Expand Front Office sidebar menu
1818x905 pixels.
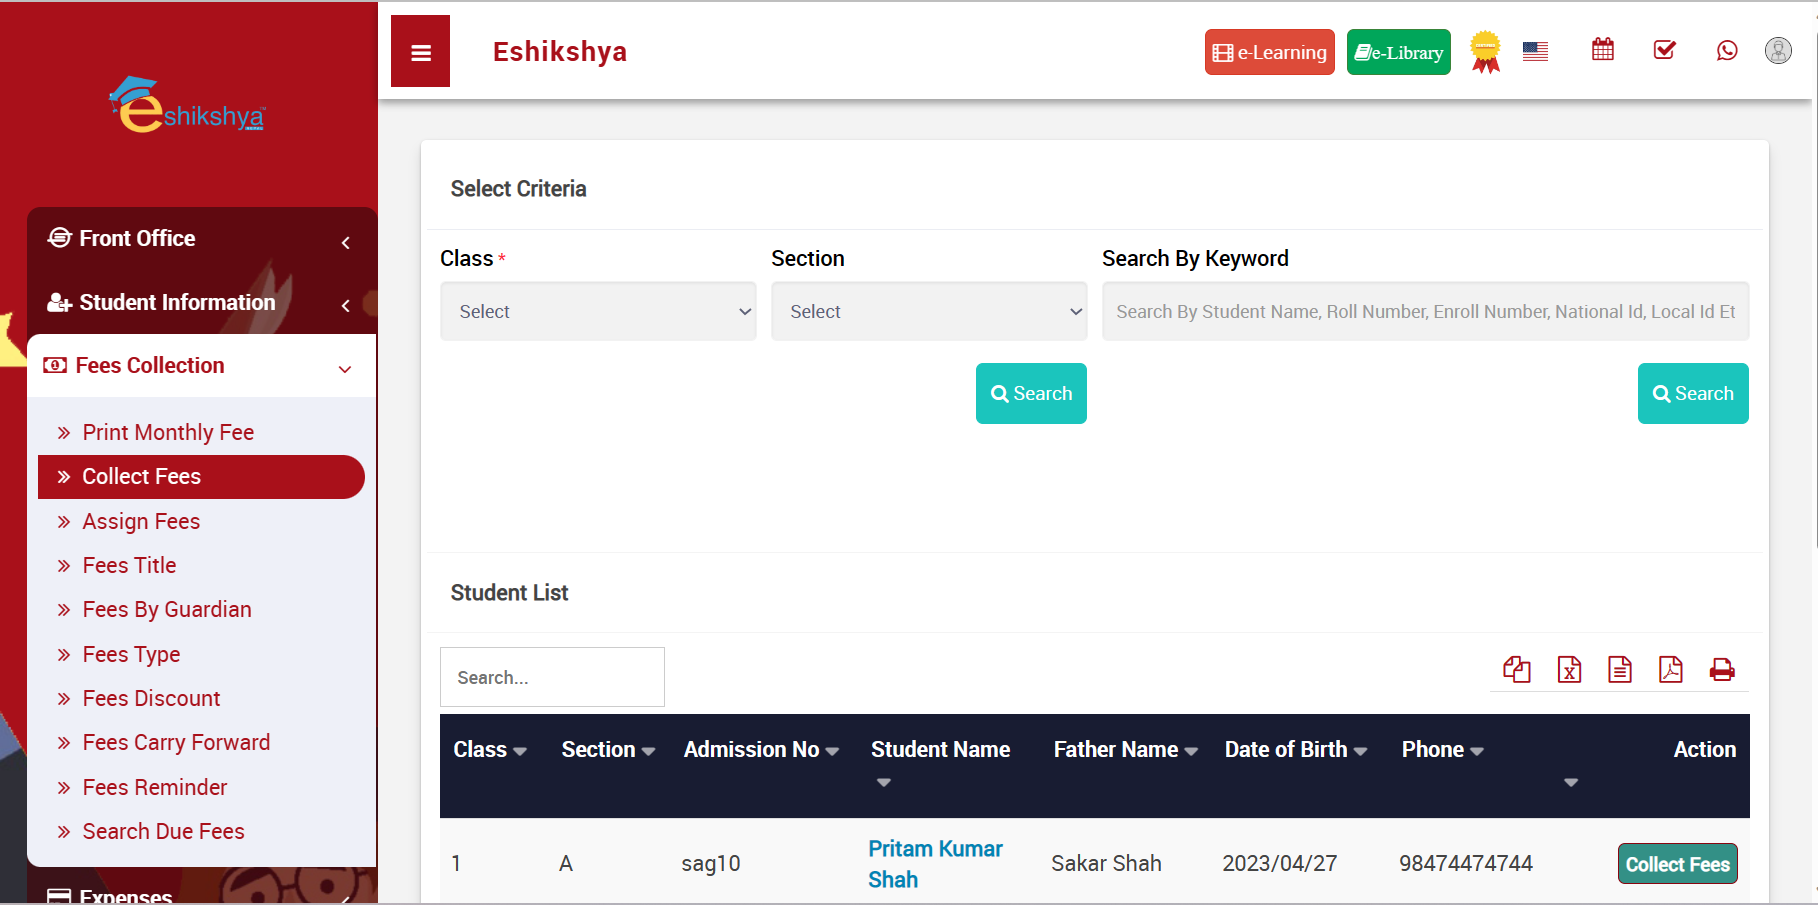point(202,239)
